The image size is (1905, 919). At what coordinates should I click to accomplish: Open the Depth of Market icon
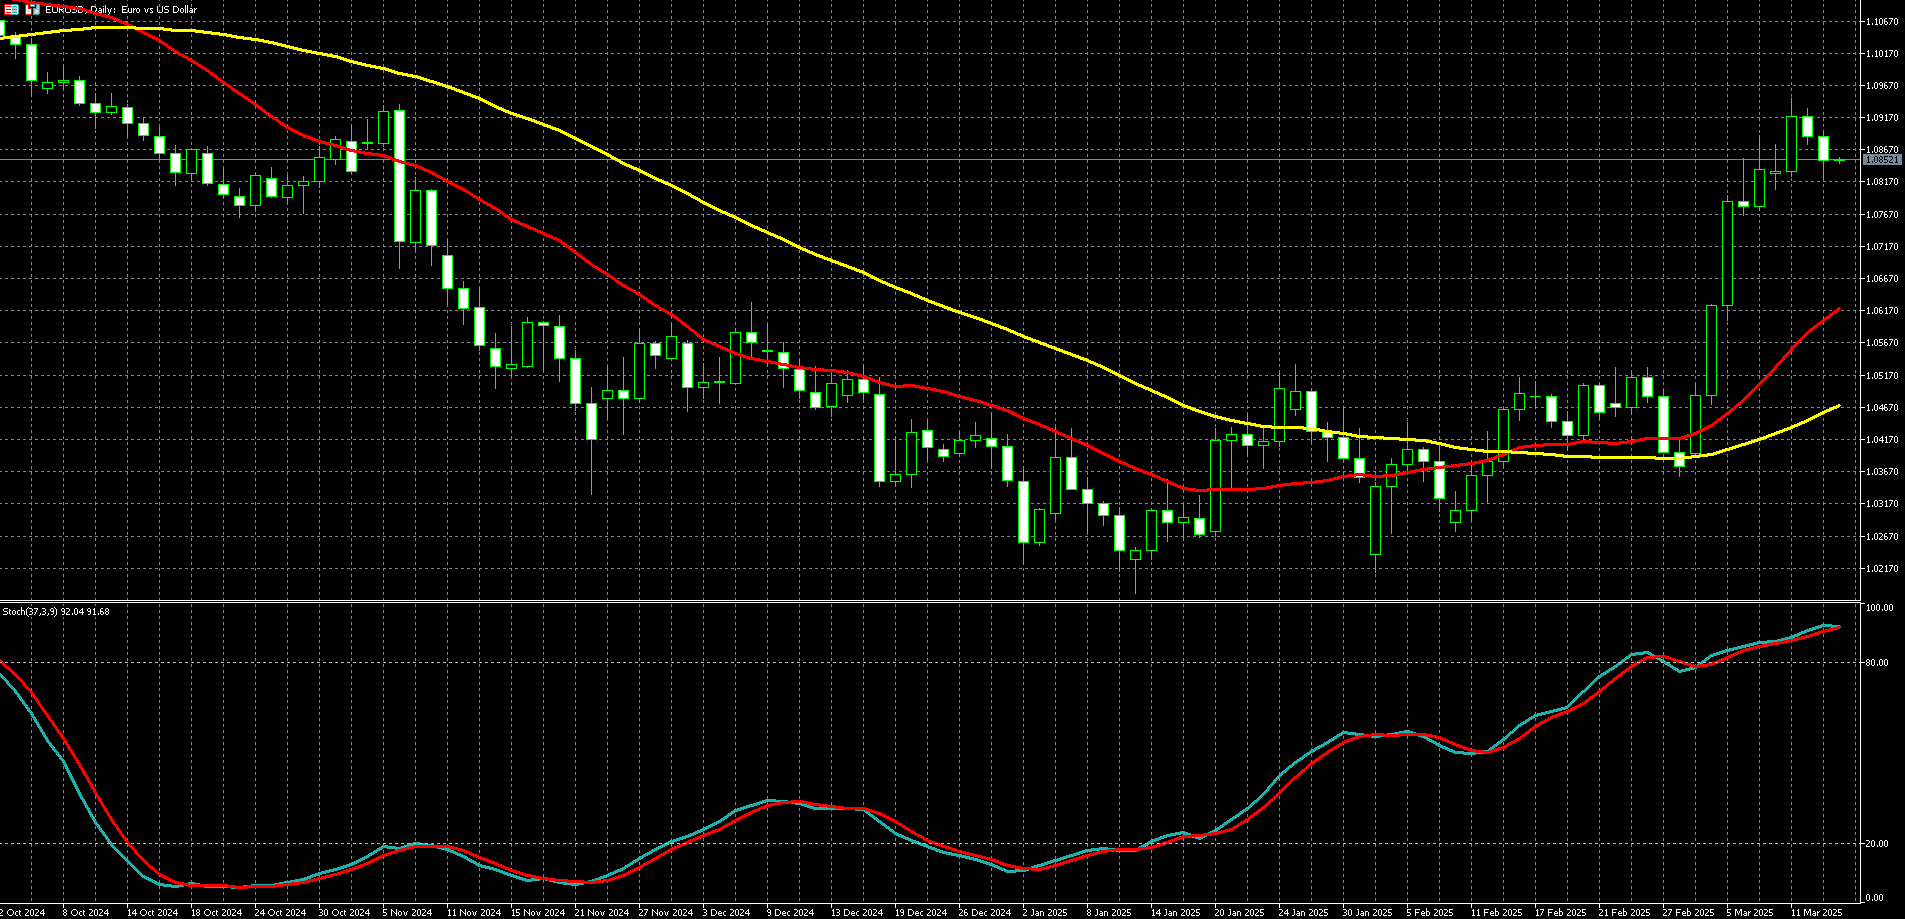coord(33,9)
